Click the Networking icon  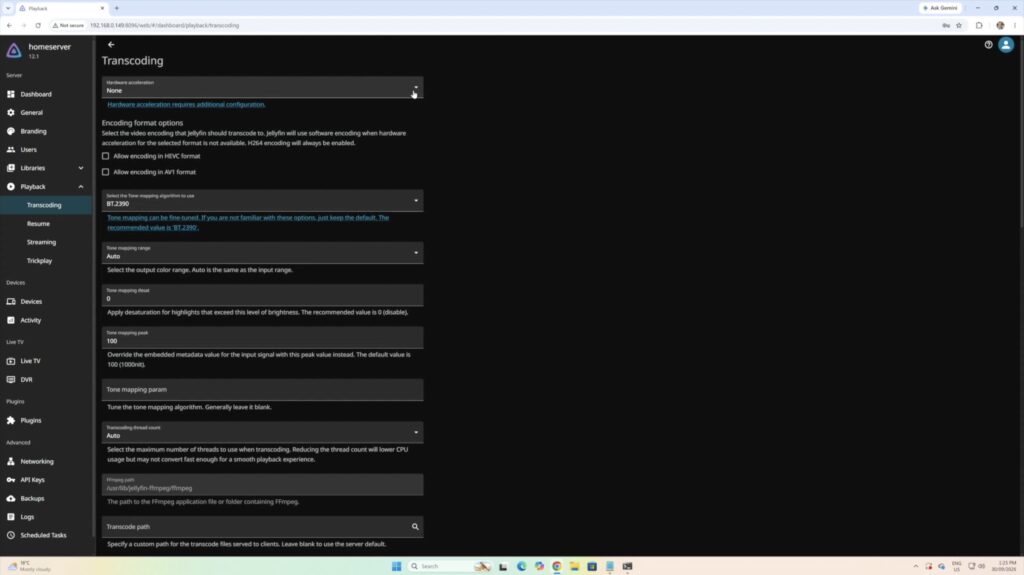10,461
